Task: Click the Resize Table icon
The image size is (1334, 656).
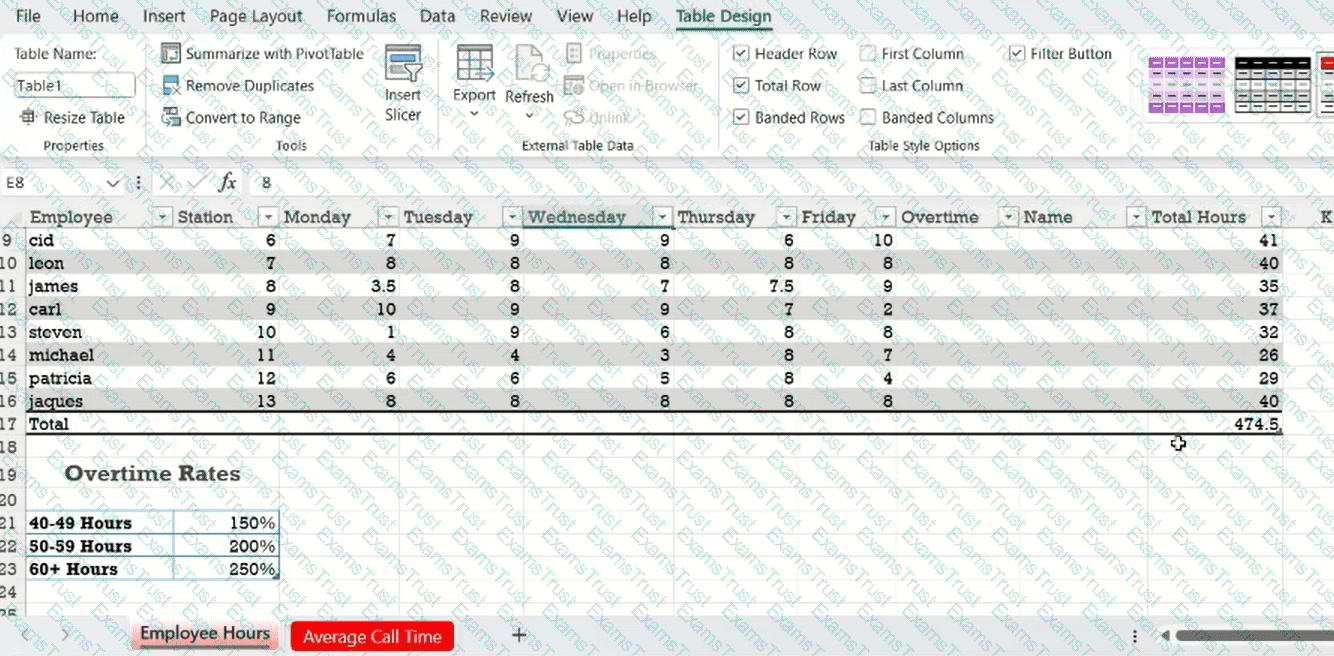Action: tap(27, 118)
